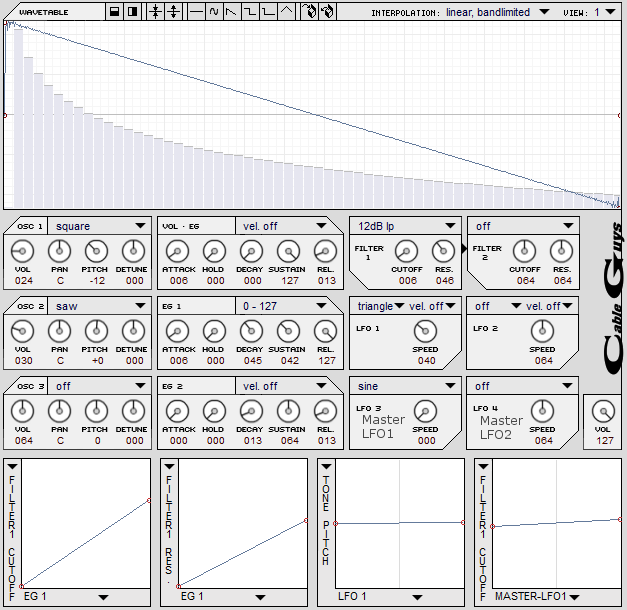Toggle the Filter 1 to Filter 2 routing arrow
The width and height of the screenshot is (627, 610).
(465, 246)
